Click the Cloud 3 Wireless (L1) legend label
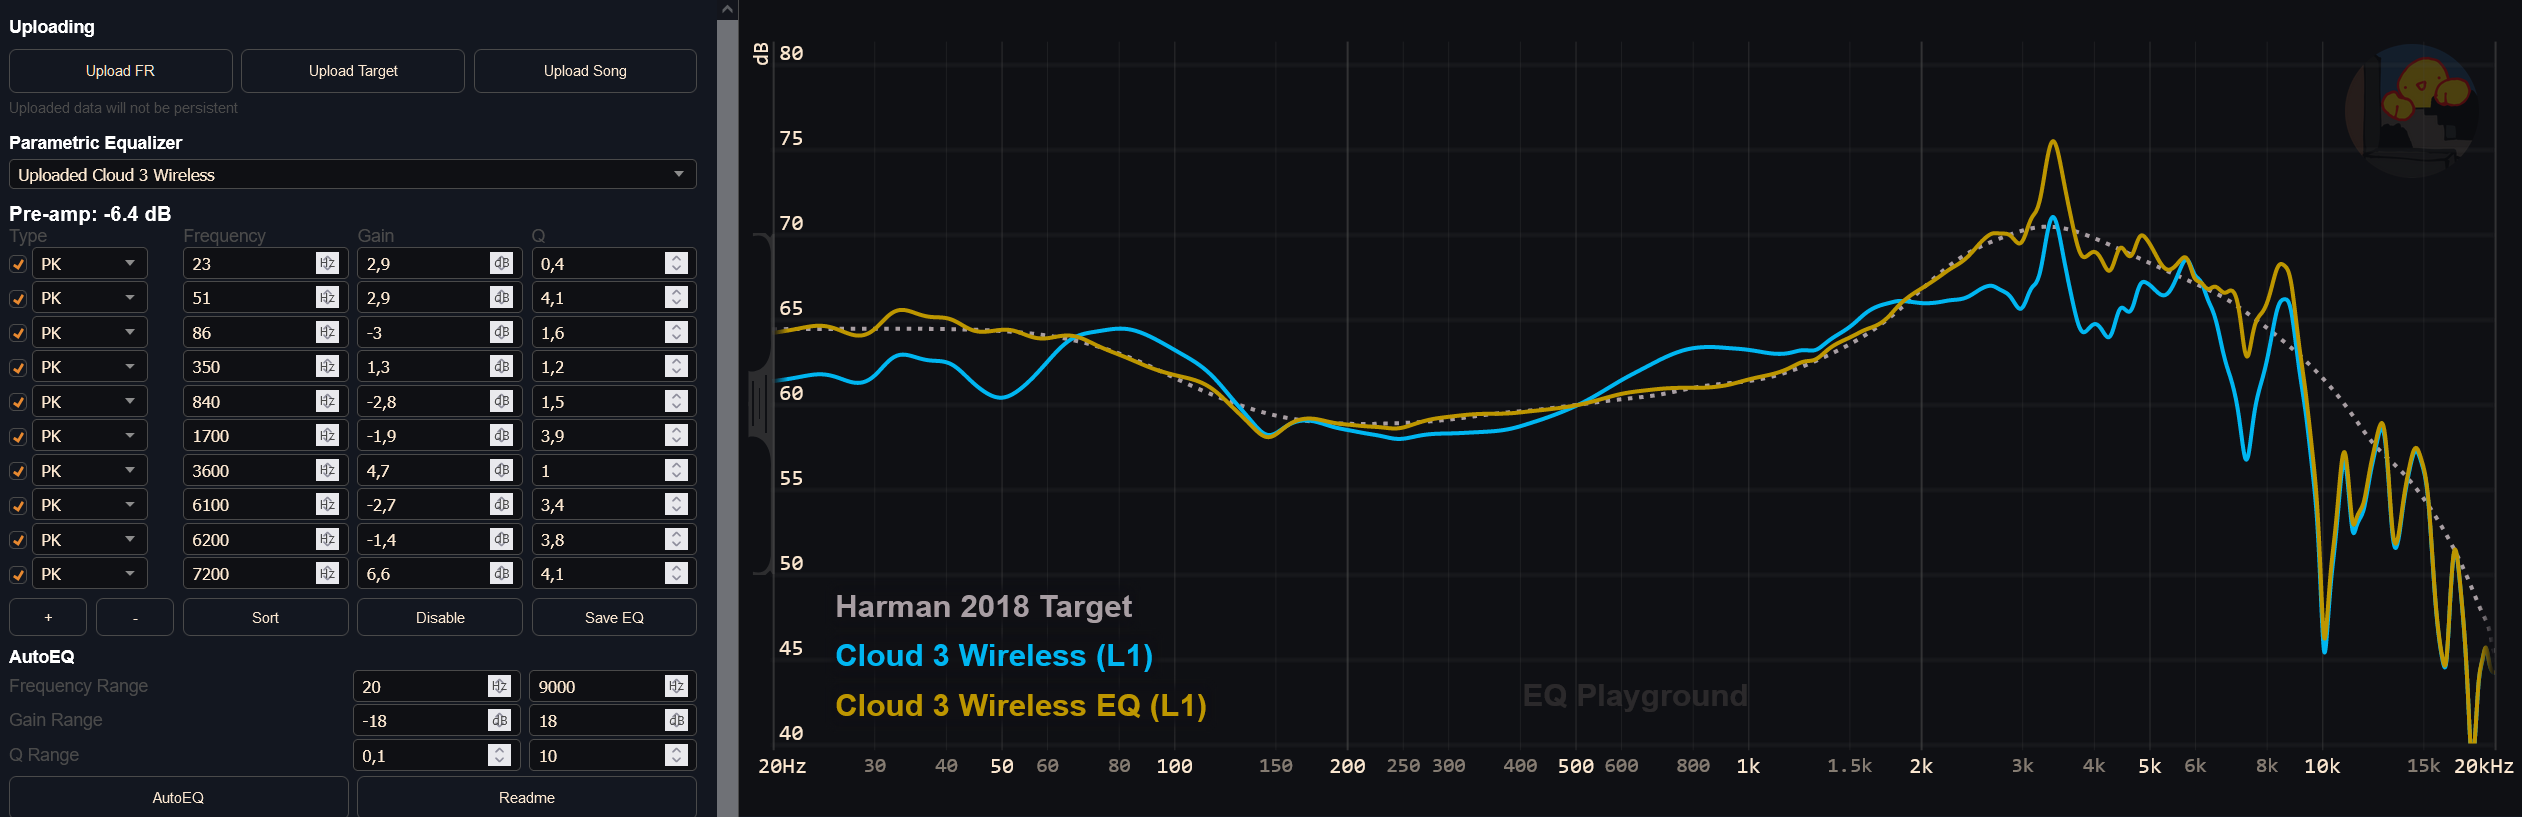 click(x=994, y=656)
